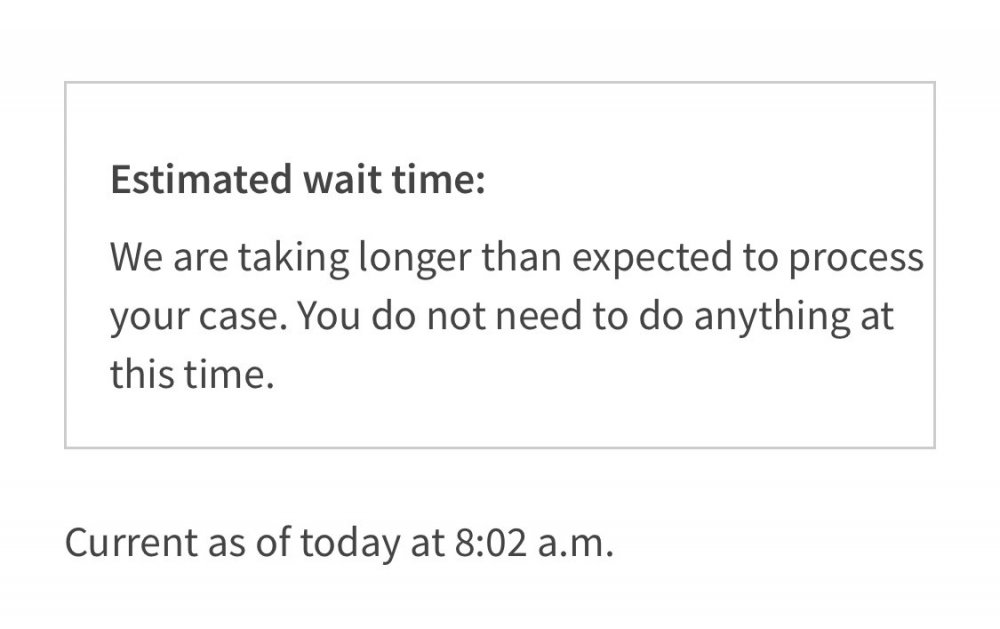Click the word "than" in the message
Viewport: 1000px width, 629px height.
point(521,258)
